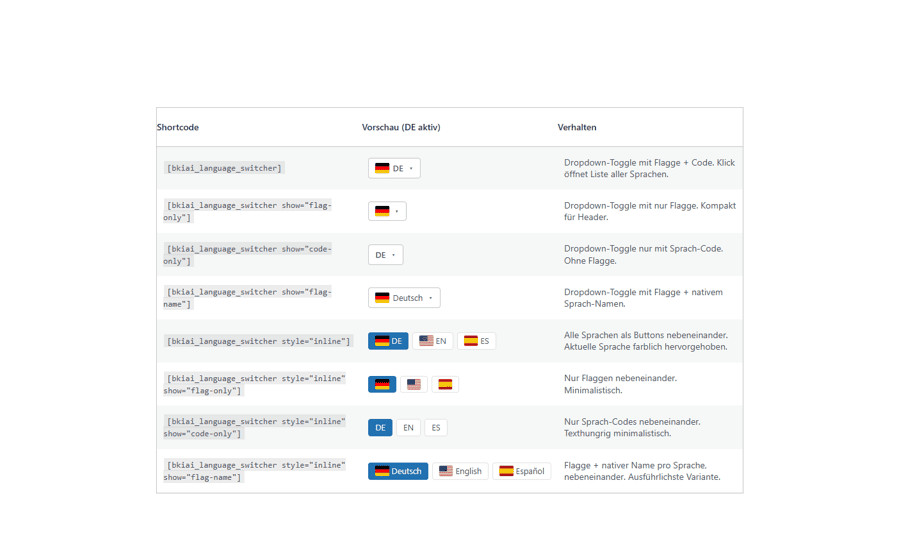The width and height of the screenshot is (907, 548).
Task: Select the code-only ES inline button
Action: pyautogui.click(x=436, y=428)
